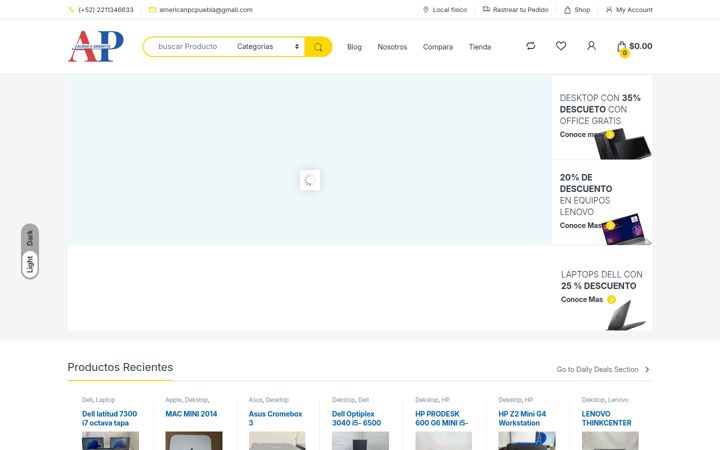Click the Local fisico location pin icon
Screen dimensions: 720x450
[426, 10]
